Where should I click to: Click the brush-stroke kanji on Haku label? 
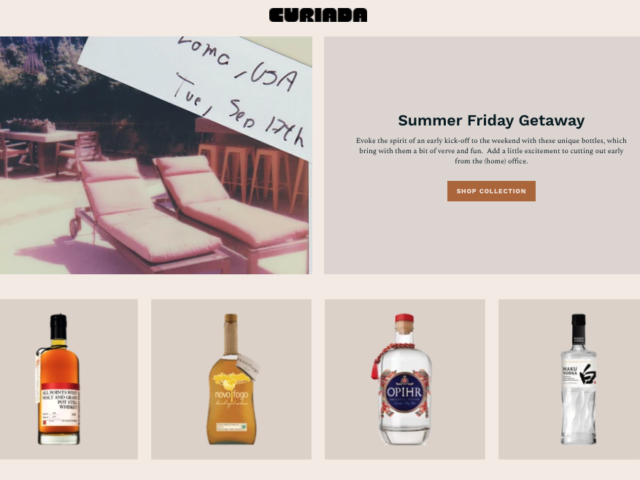589,374
